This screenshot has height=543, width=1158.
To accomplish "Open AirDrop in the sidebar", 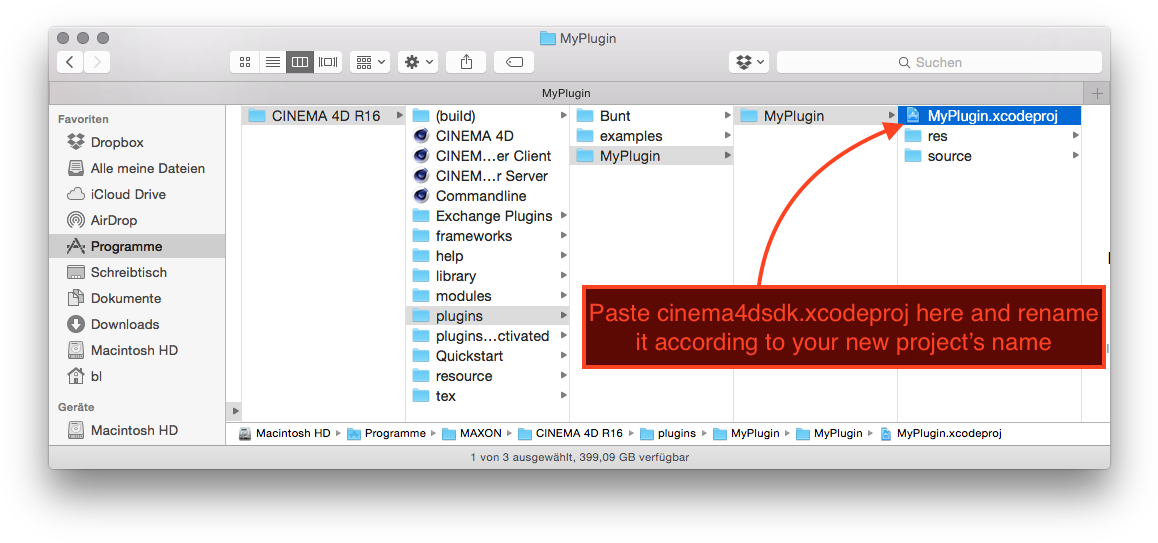I will 113,220.
